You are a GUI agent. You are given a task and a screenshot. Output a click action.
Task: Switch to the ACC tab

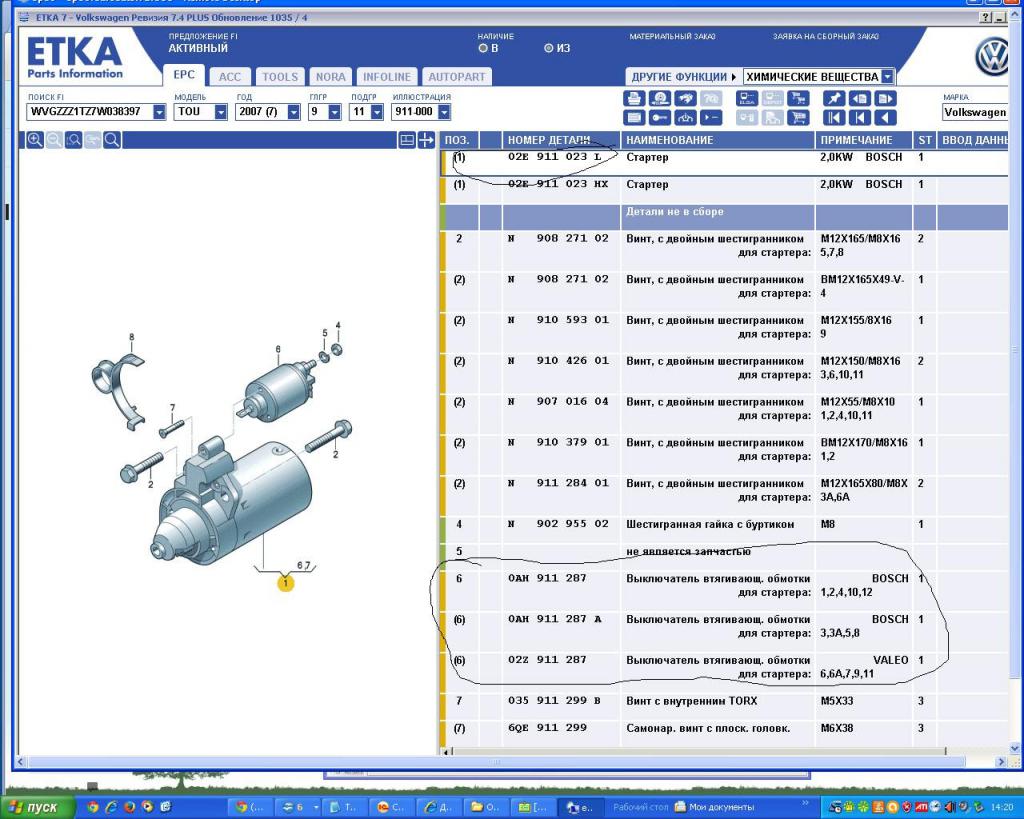point(229,76)
